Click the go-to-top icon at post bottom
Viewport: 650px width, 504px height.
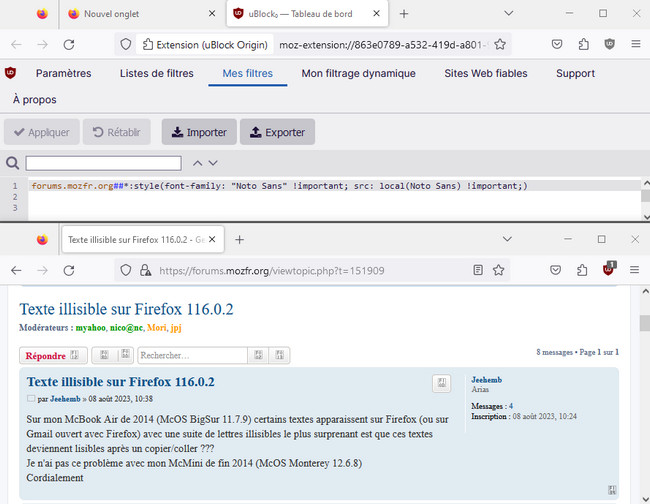(612, 489)
